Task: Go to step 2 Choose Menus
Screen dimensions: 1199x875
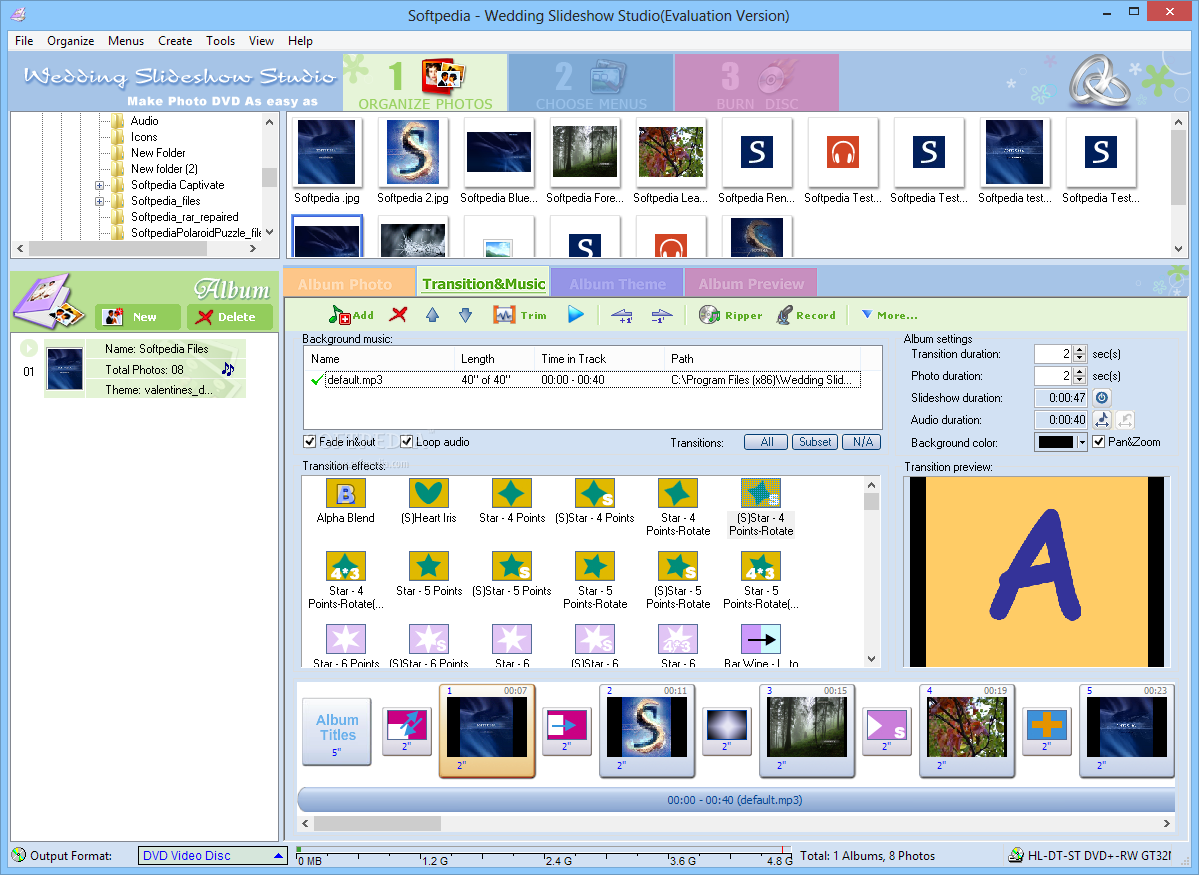Action: click(591, 83)
